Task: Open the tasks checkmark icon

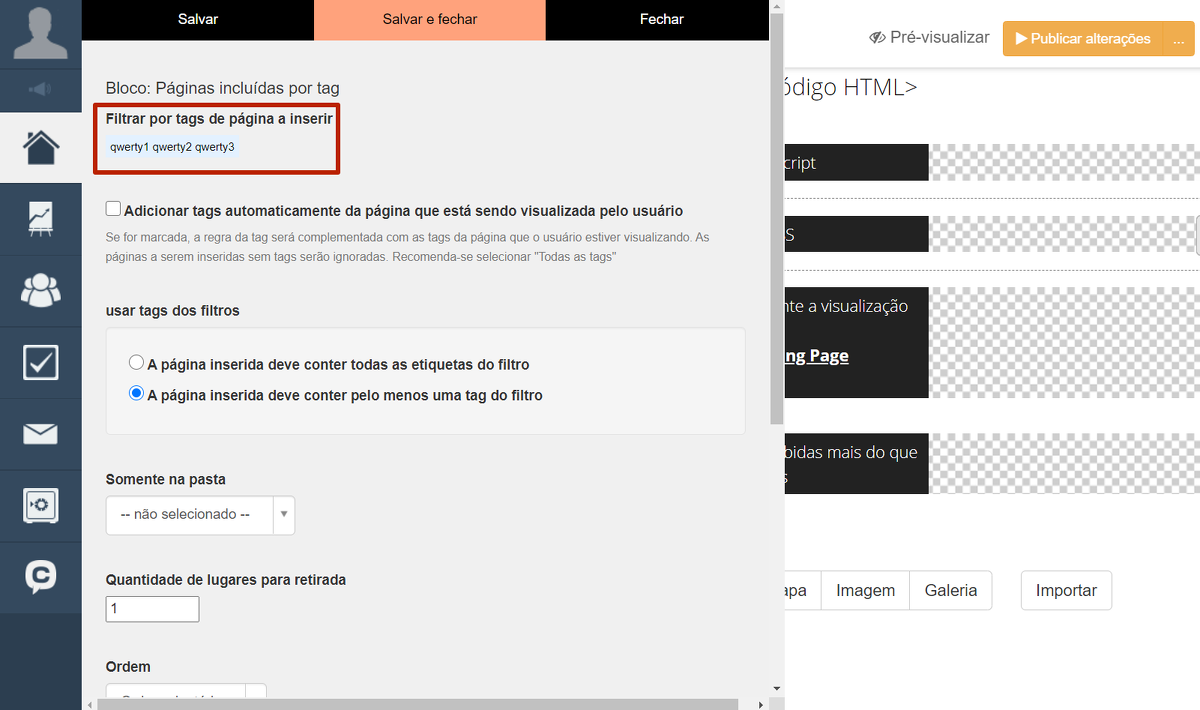Action: 40,362
